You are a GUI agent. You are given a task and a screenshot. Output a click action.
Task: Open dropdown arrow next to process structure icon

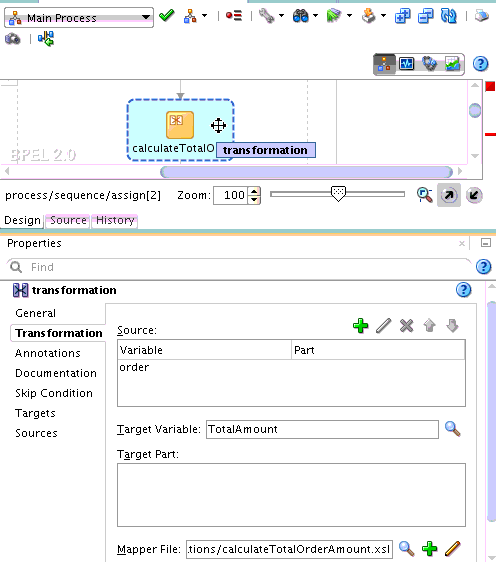[204, 16]
